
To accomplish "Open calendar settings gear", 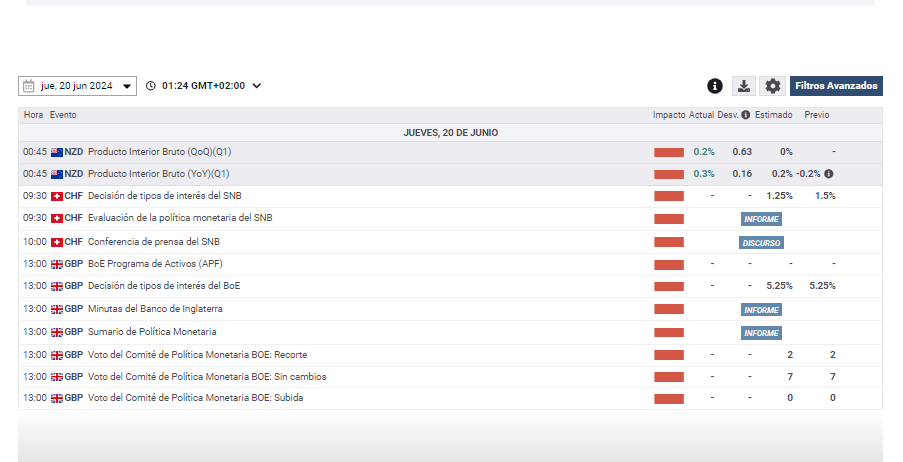I will coord(772,86).
